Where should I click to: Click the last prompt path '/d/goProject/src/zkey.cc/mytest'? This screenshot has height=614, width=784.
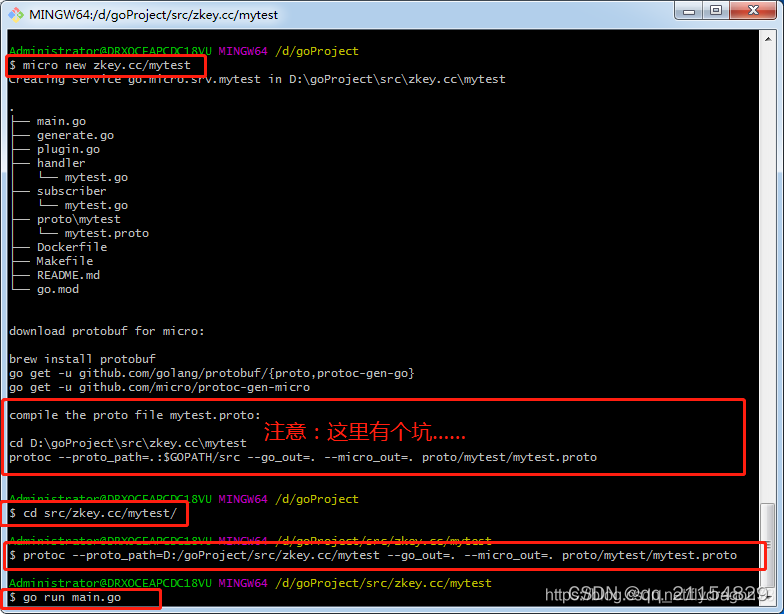click(x=383, y=583)
